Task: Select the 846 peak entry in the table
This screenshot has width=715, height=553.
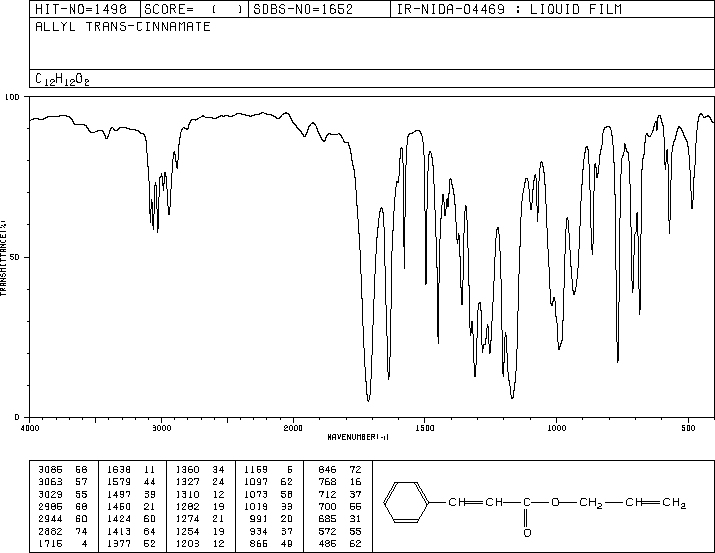Action: [x=340, y=469]
